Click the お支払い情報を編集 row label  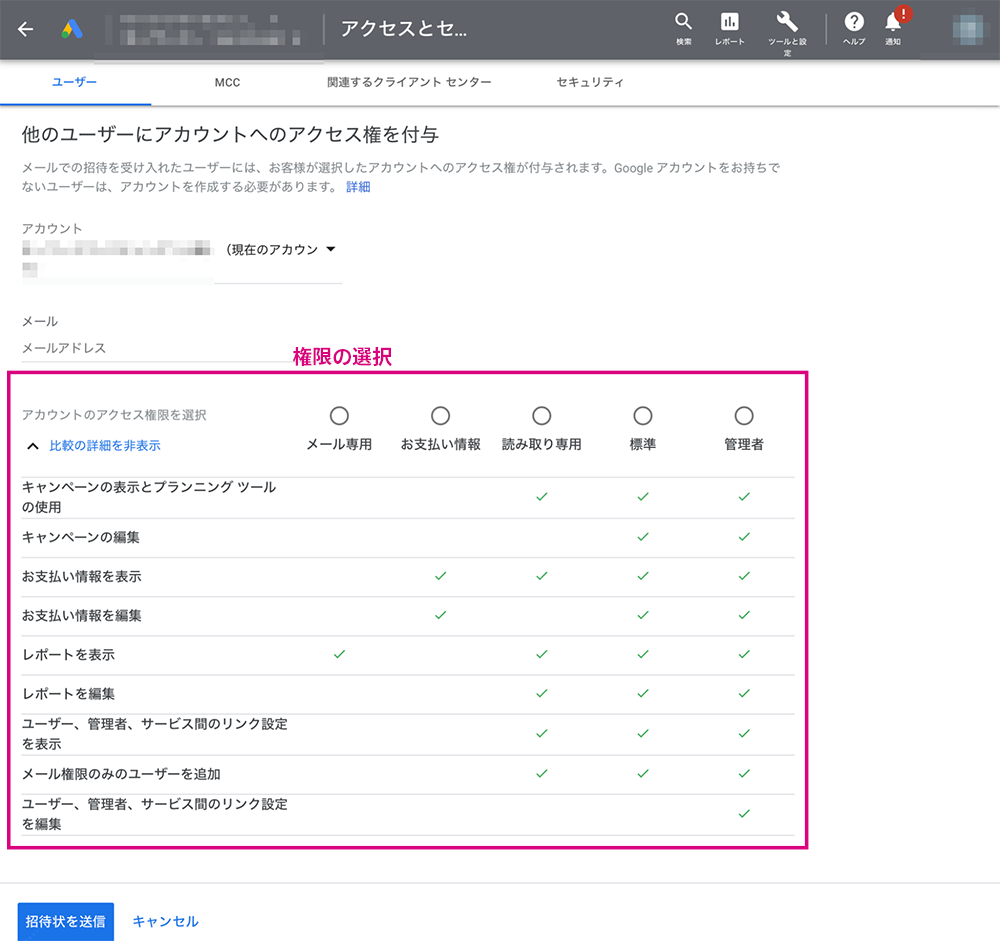(82, 616)
